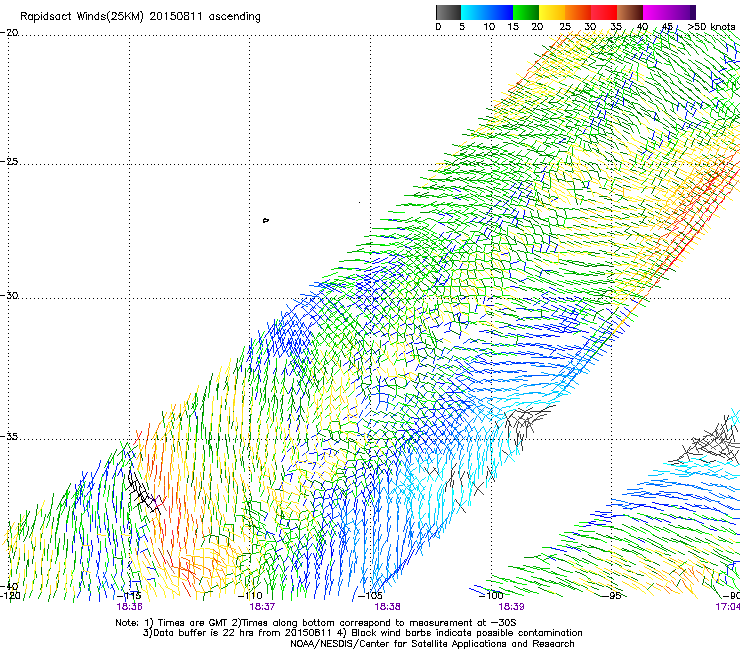740x650 pixels.
Task: Click the '-105' longitude axis label
Action: (x=370, y=596)
